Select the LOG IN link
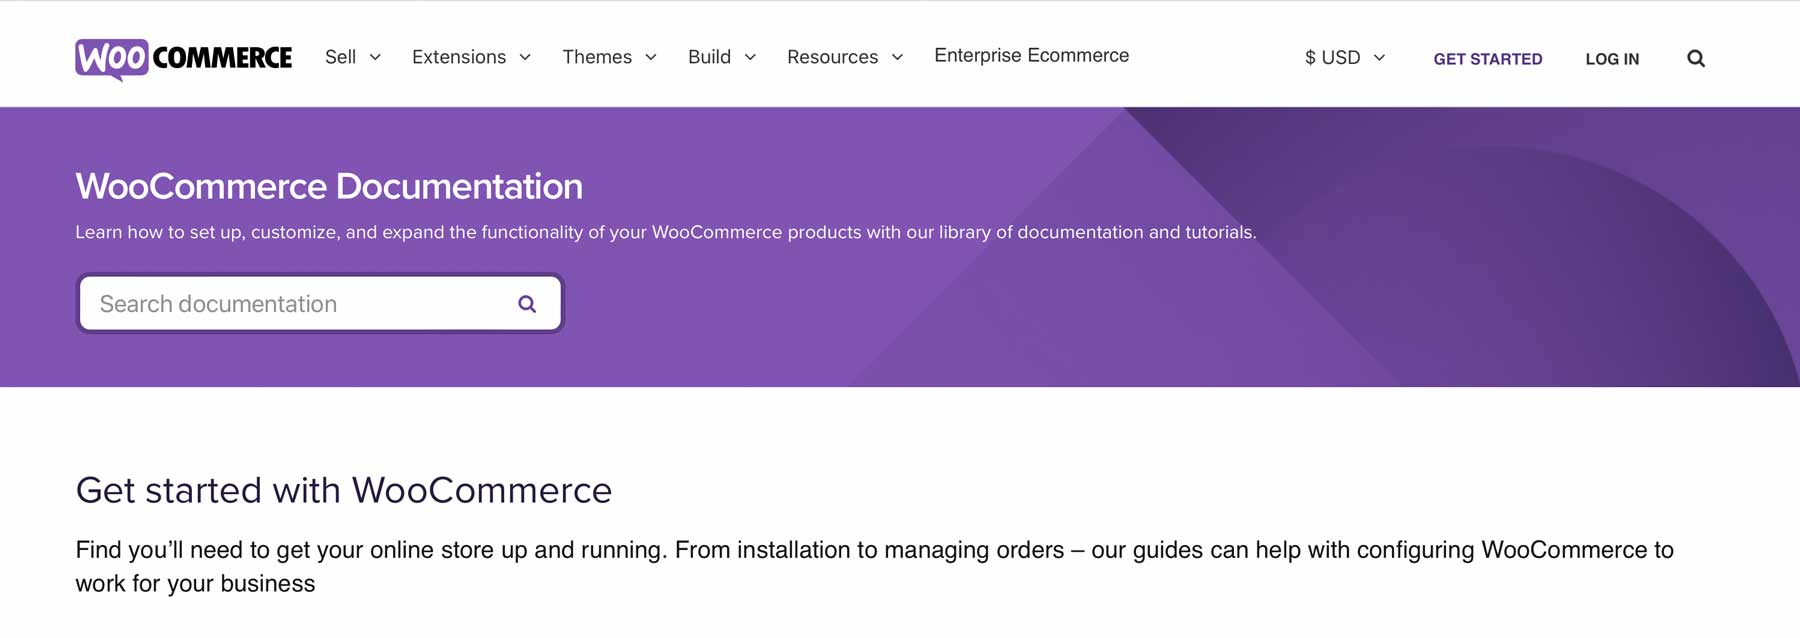Screen dimensions: 1800x638 pos(1612,59)
